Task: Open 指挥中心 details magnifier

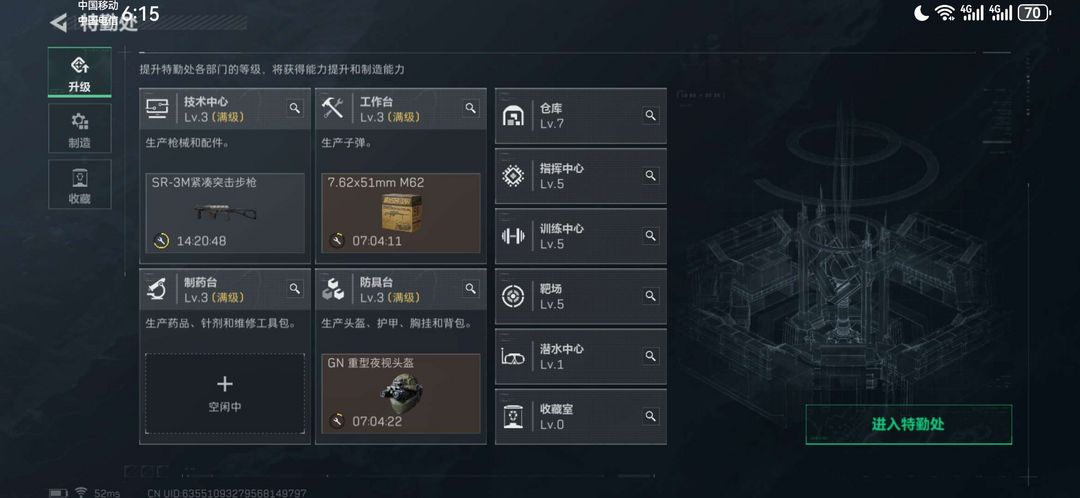Action: tap(650, 176)
